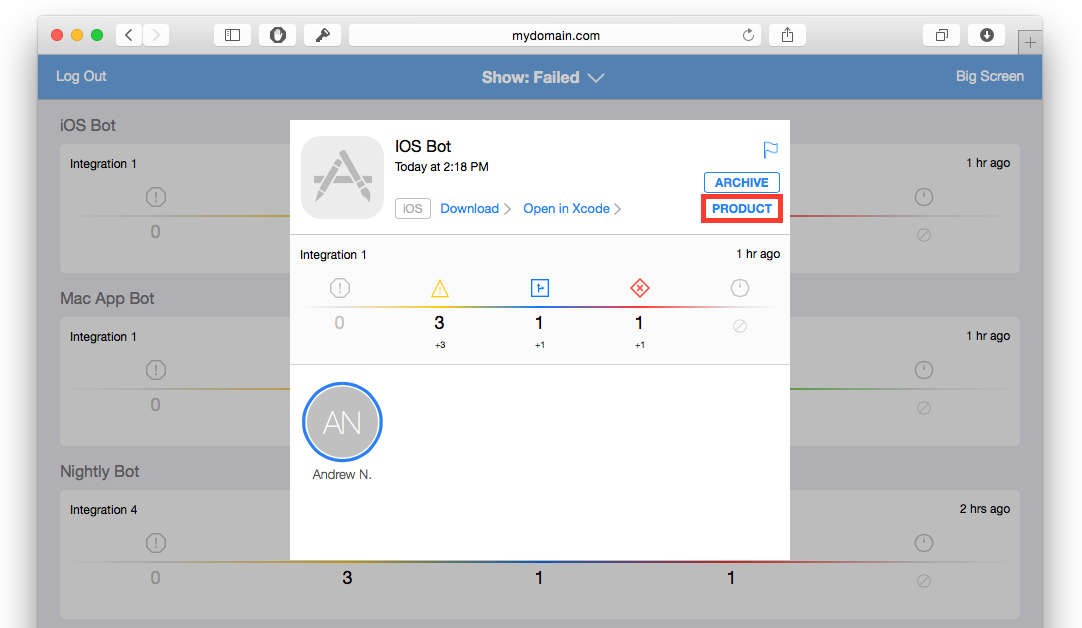Click the flag icon on IOS Bot
The image size is (1082, 628).
point(770,149)
